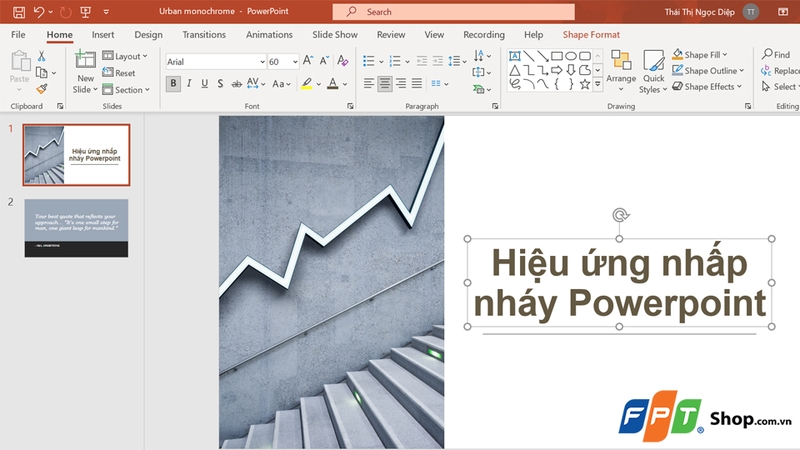Decrease font size with small A icon
This screenshot has height=450, width=800.
click(324, 61)
